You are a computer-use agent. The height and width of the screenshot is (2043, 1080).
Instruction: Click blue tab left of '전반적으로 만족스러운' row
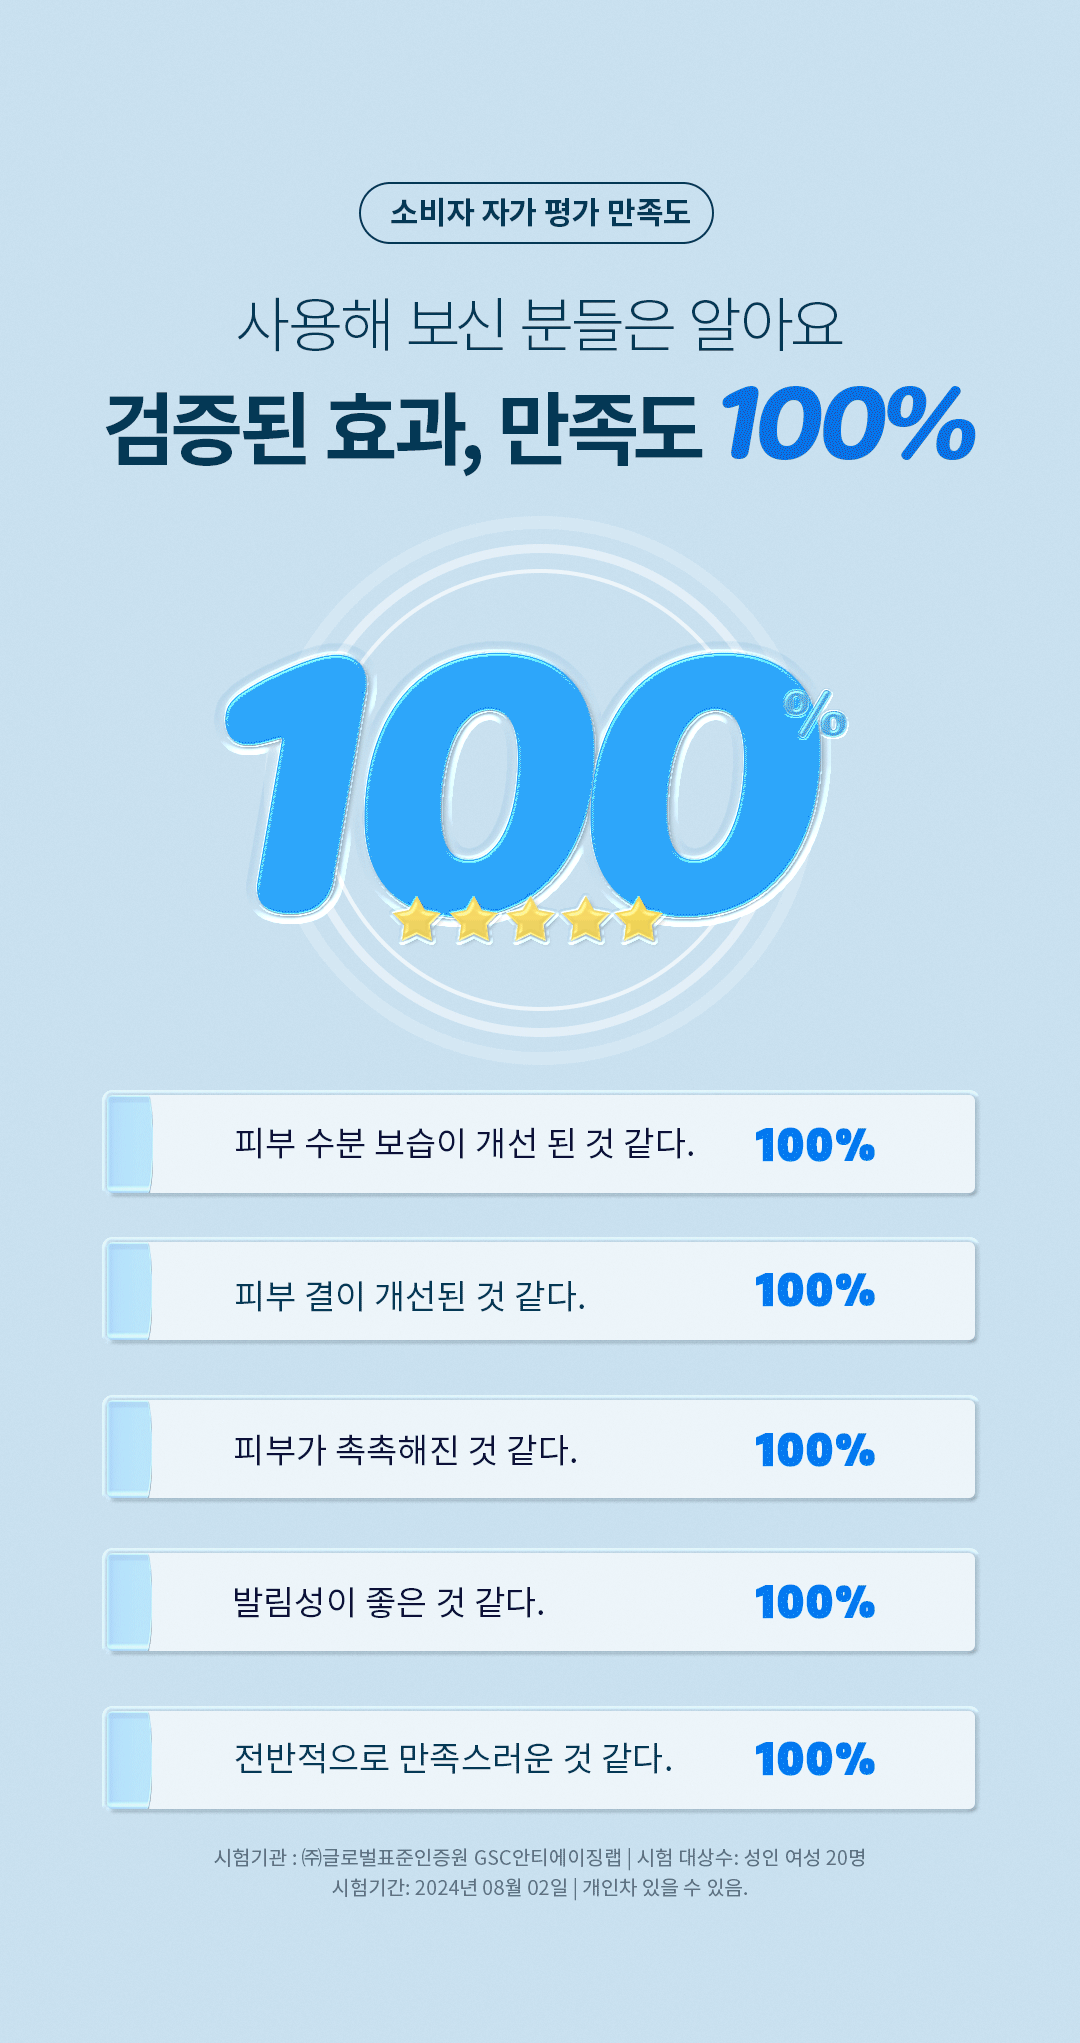[129, 1759]
